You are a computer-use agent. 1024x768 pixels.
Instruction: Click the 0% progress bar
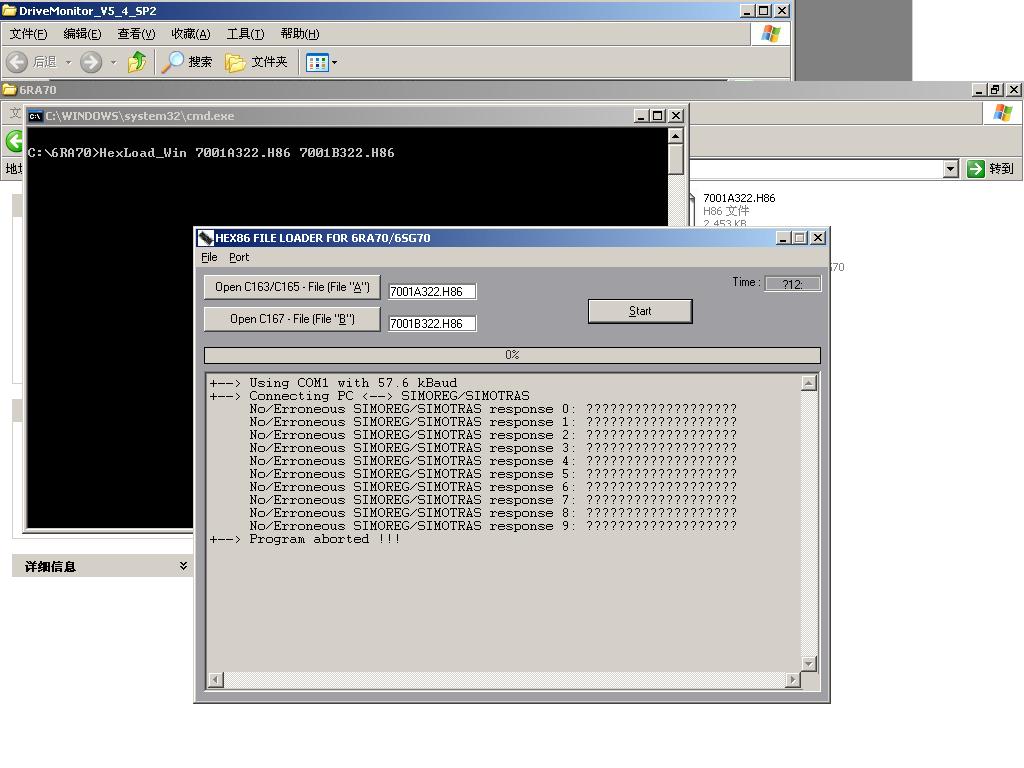coord(512,355)
